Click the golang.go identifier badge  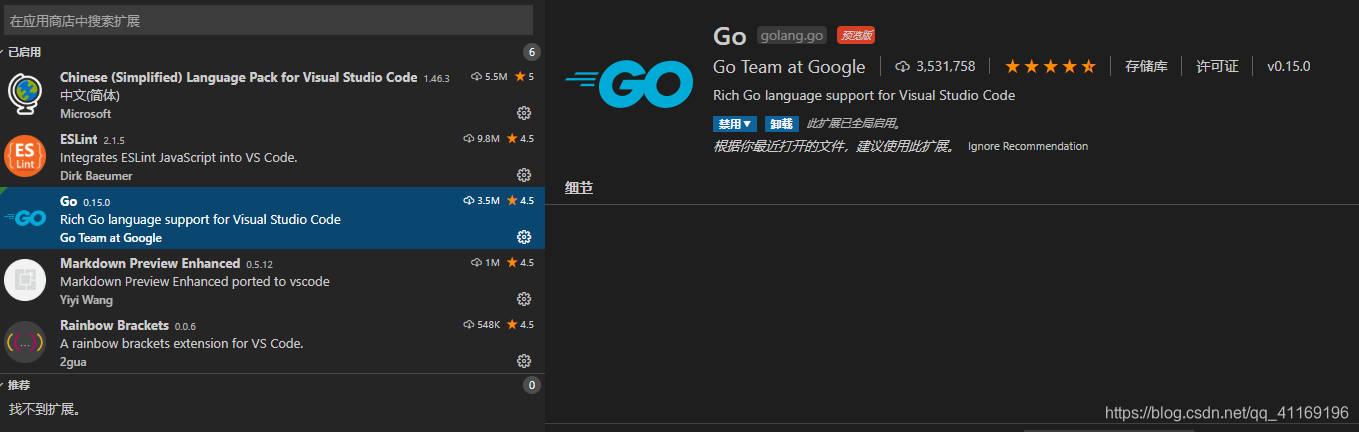pyautogui.click(x=792, y=36)
